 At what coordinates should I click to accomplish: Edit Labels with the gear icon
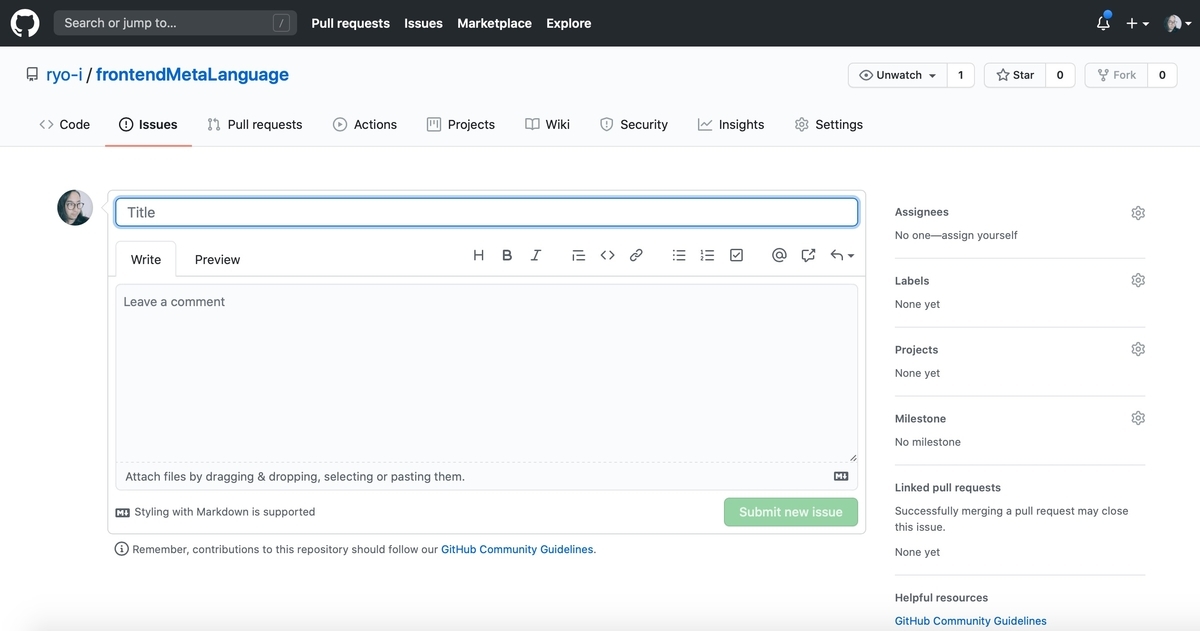pos(1138,280)
